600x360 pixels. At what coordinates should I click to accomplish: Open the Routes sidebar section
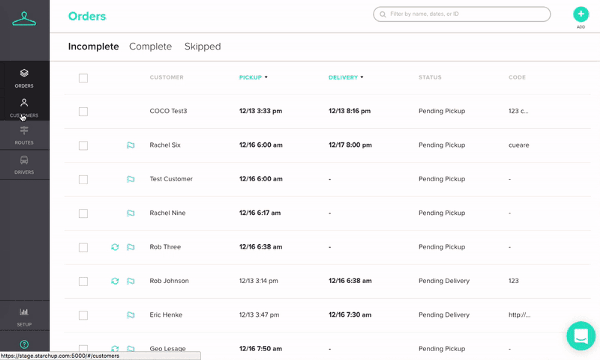coord(24,135)
